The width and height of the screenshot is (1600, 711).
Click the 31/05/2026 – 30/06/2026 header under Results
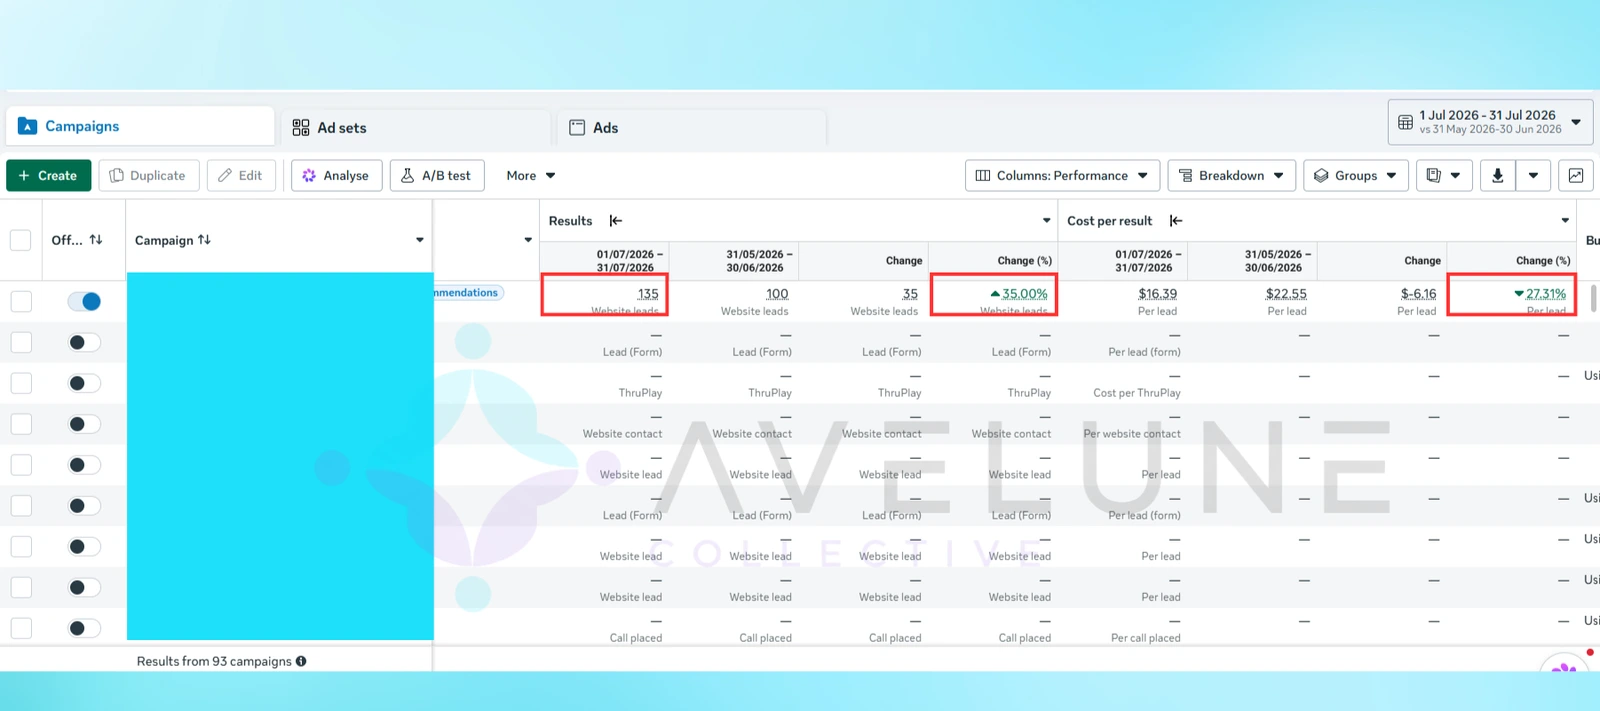point(759,261)
